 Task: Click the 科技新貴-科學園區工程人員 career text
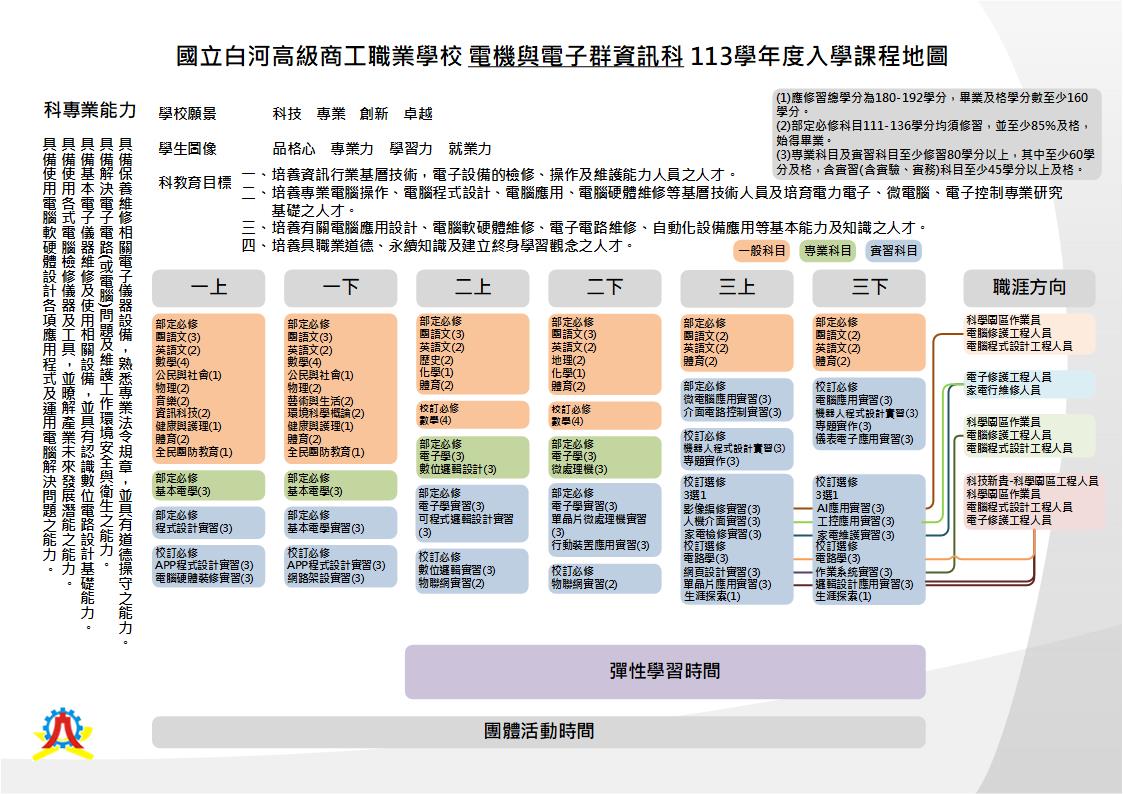[1031, 481]
